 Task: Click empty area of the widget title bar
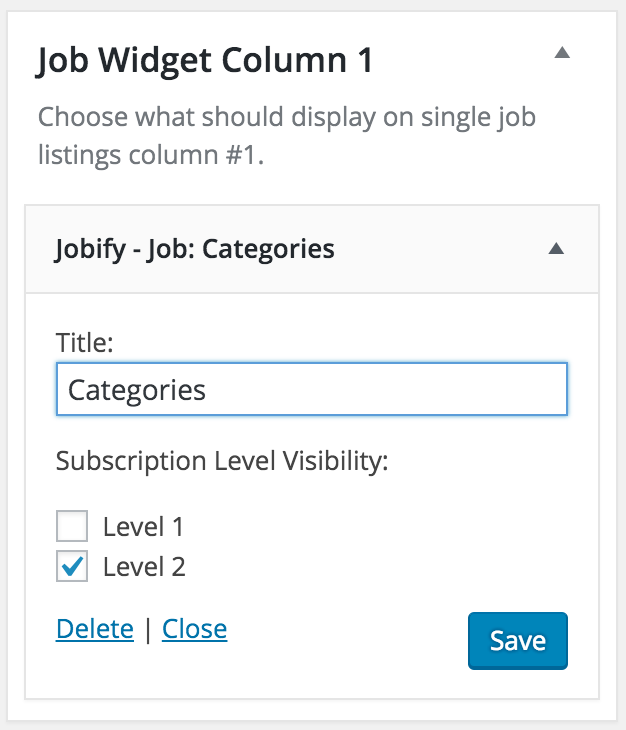click(438, 249)
